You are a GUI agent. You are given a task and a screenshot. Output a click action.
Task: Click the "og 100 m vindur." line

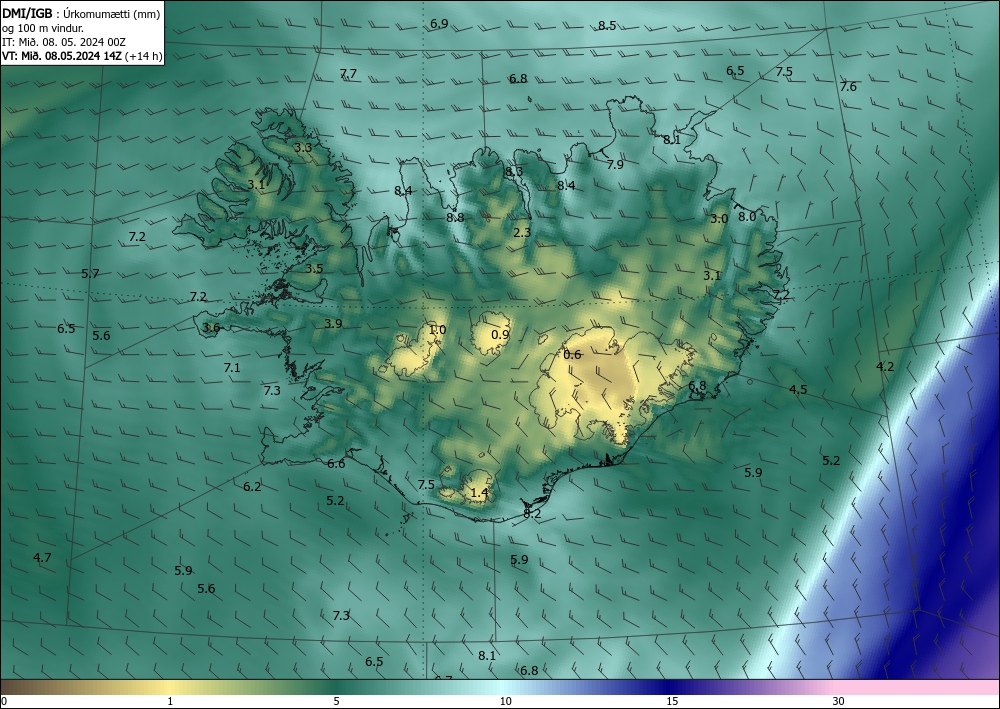[43, 28]
